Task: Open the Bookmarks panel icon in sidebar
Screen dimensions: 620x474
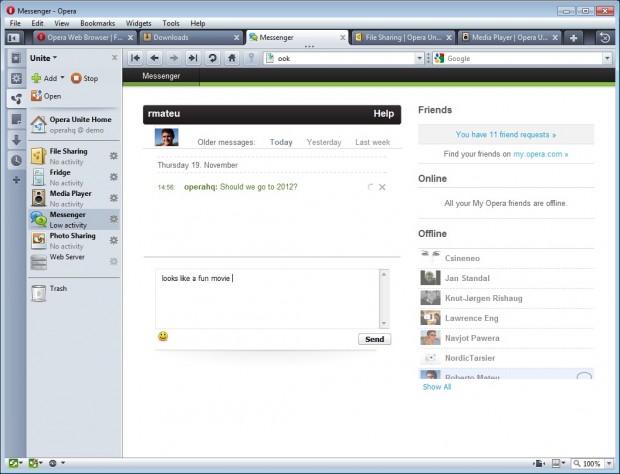Action: tap(16, 58)
